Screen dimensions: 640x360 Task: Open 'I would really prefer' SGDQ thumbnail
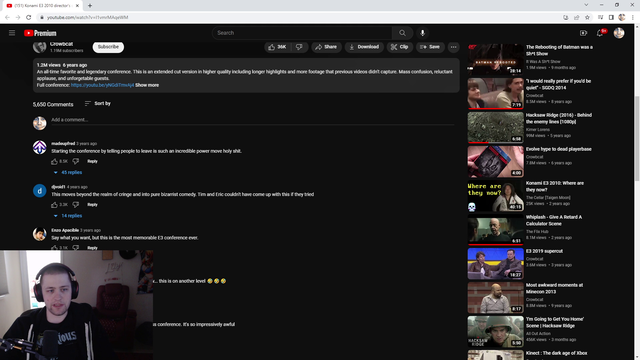tap(496, 93)
